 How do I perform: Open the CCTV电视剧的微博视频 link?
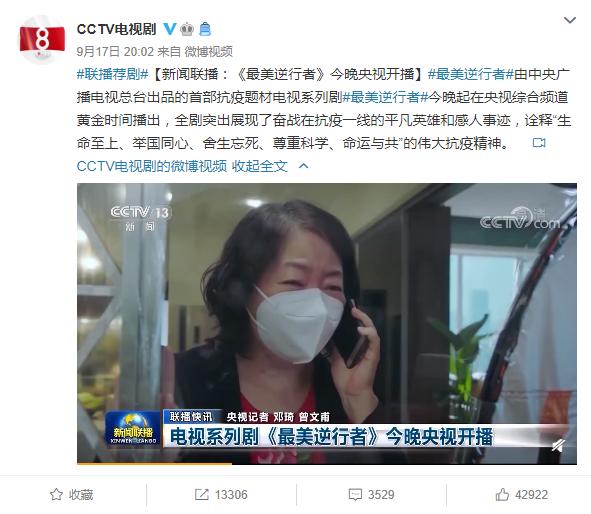pos(152,166)
